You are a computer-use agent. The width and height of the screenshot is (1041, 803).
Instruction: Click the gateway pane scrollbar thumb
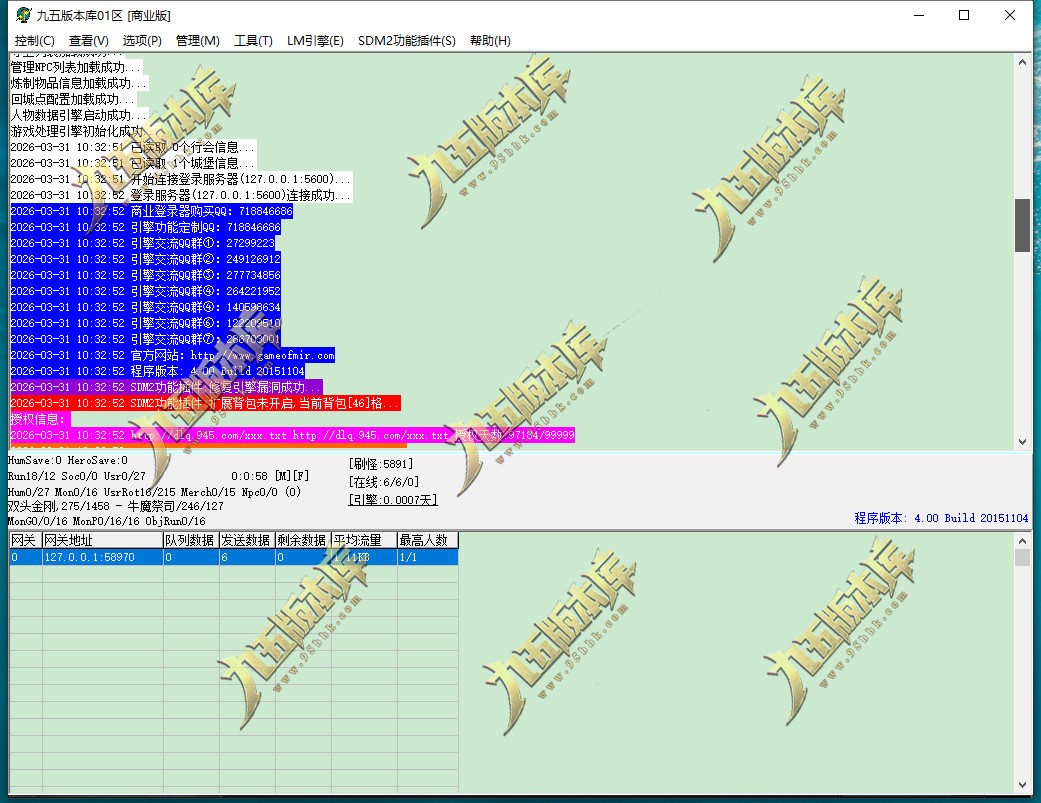point(1022,557)
